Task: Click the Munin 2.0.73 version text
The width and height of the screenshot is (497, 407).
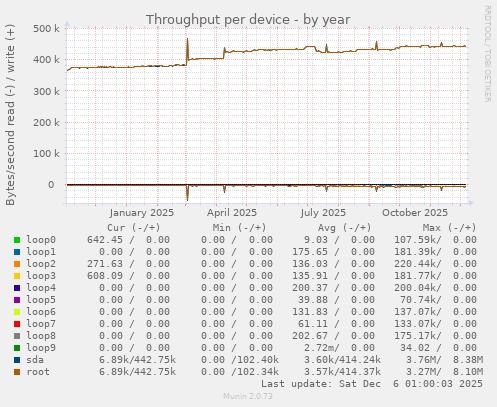Action: [x=248, y=396]
